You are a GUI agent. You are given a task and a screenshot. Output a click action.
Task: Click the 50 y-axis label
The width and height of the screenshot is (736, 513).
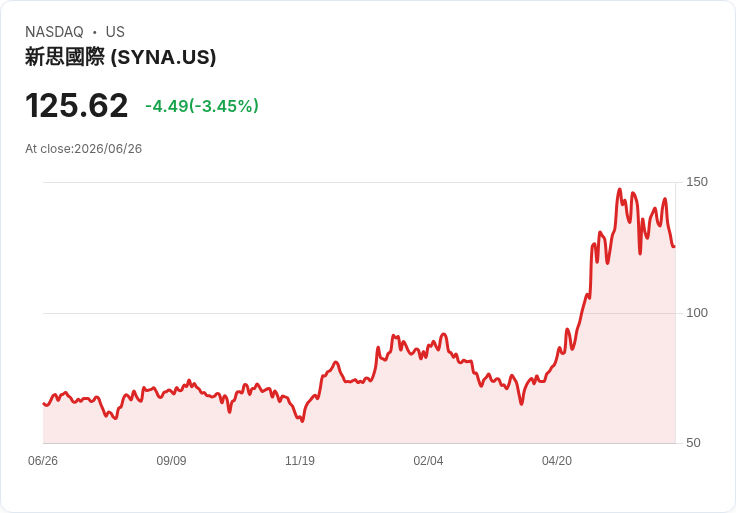[x=693, y=443]
